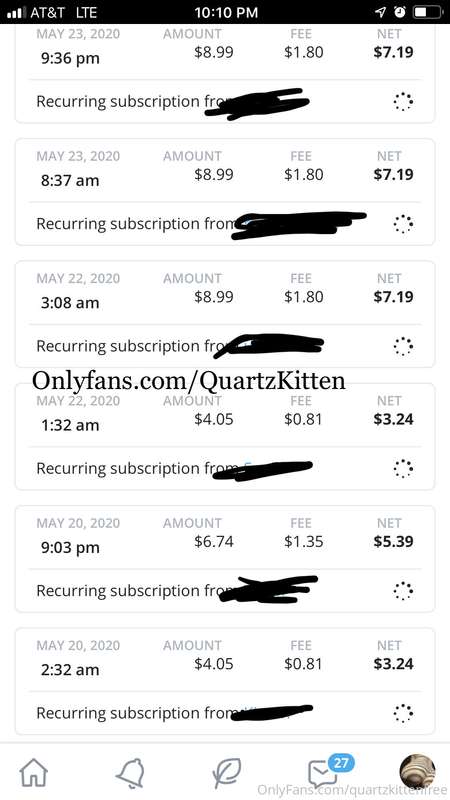The image size is (450, 800).
Task: Open the Home tab icon
Action: [33, 772]
